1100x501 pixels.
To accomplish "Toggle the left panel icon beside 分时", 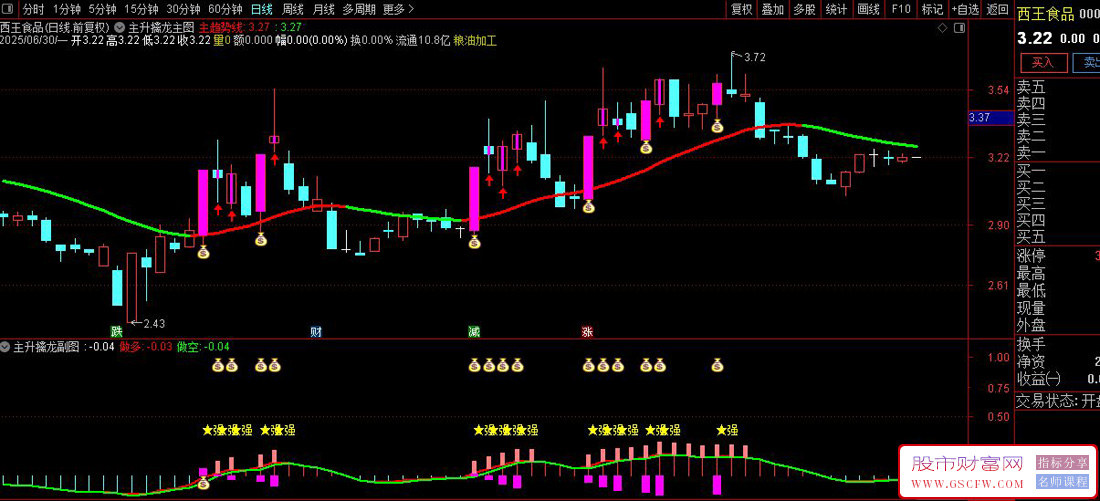I will tap(8, 10).
